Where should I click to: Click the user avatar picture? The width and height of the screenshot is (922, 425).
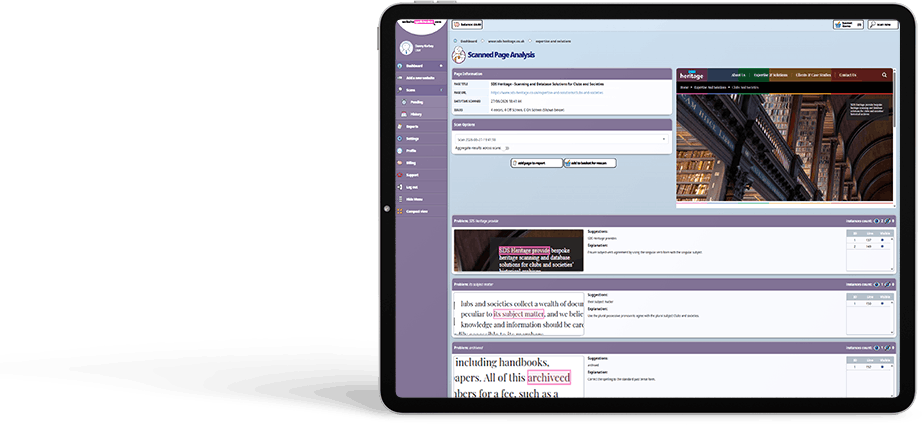click(x=406, y=48)
